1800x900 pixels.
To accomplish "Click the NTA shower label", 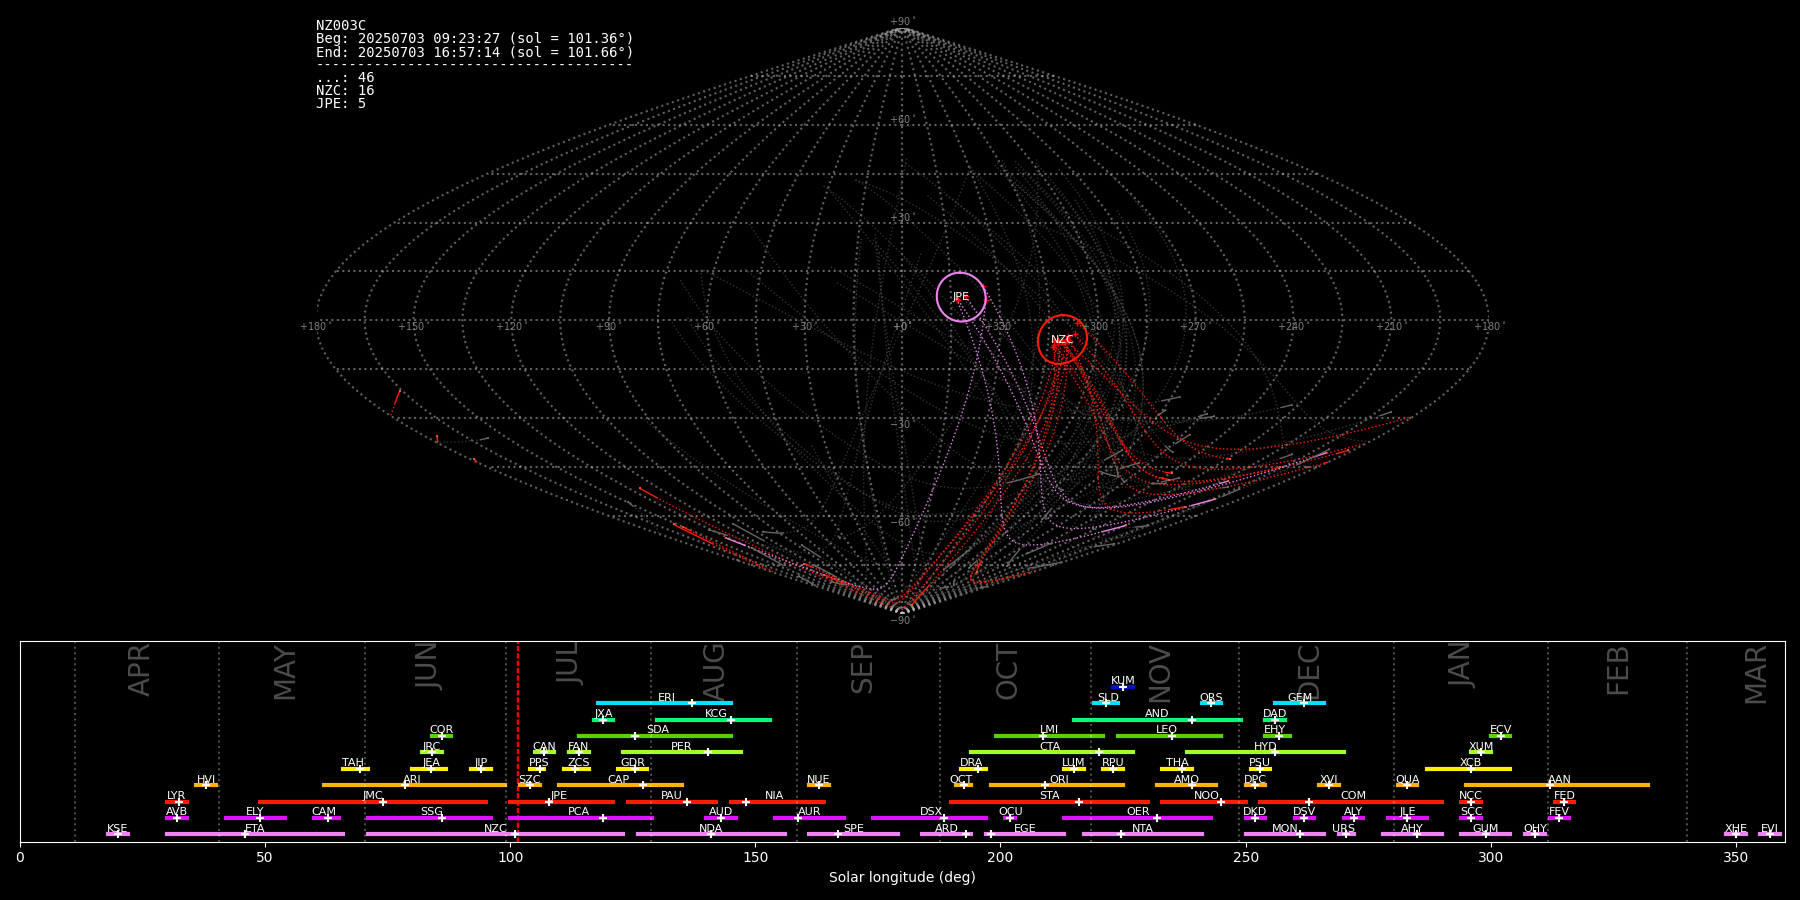I will pos(1142,829).
